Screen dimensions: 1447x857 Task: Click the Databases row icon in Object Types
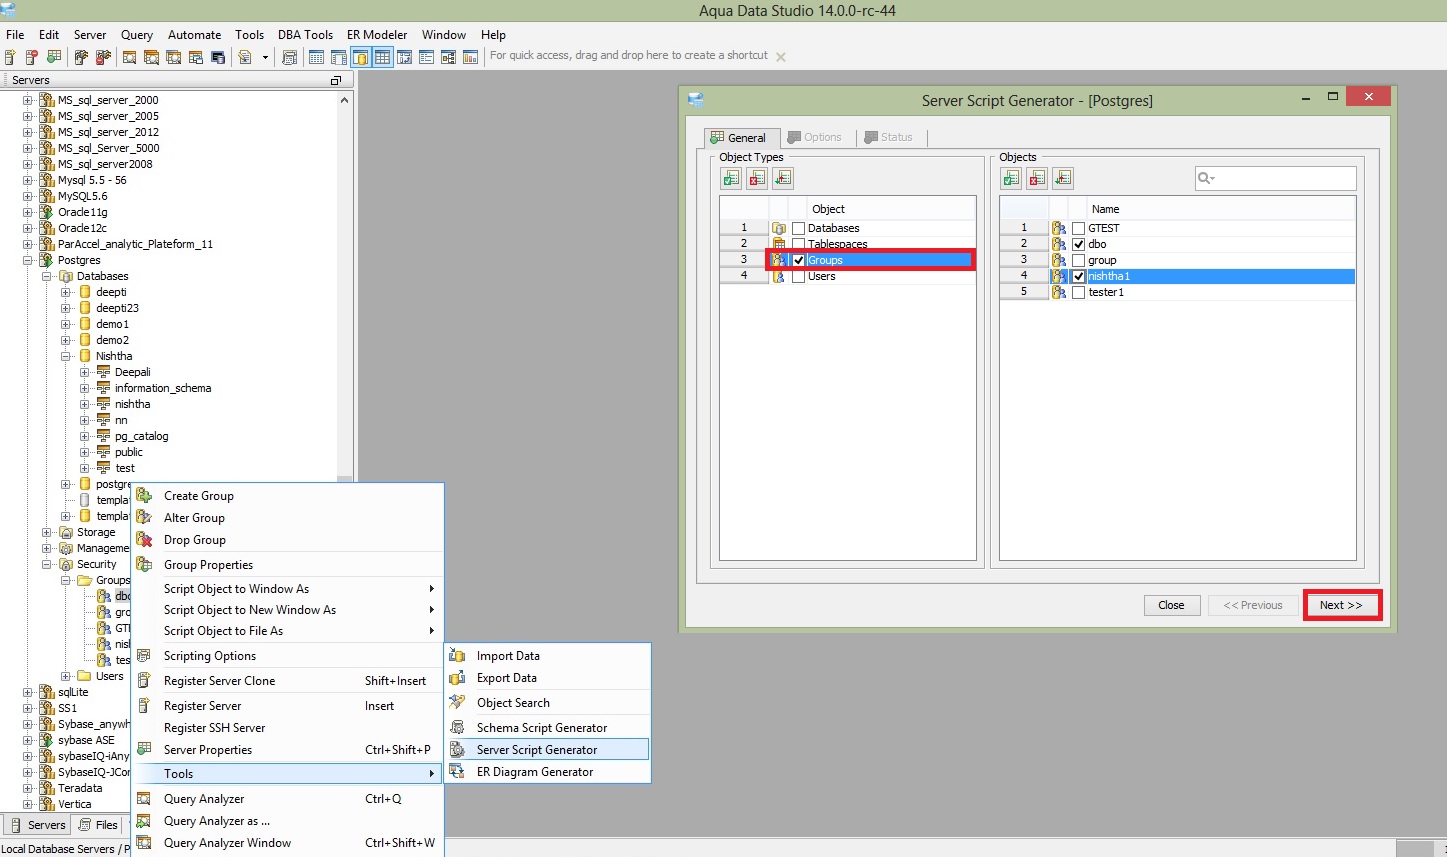tap(779, 228)
